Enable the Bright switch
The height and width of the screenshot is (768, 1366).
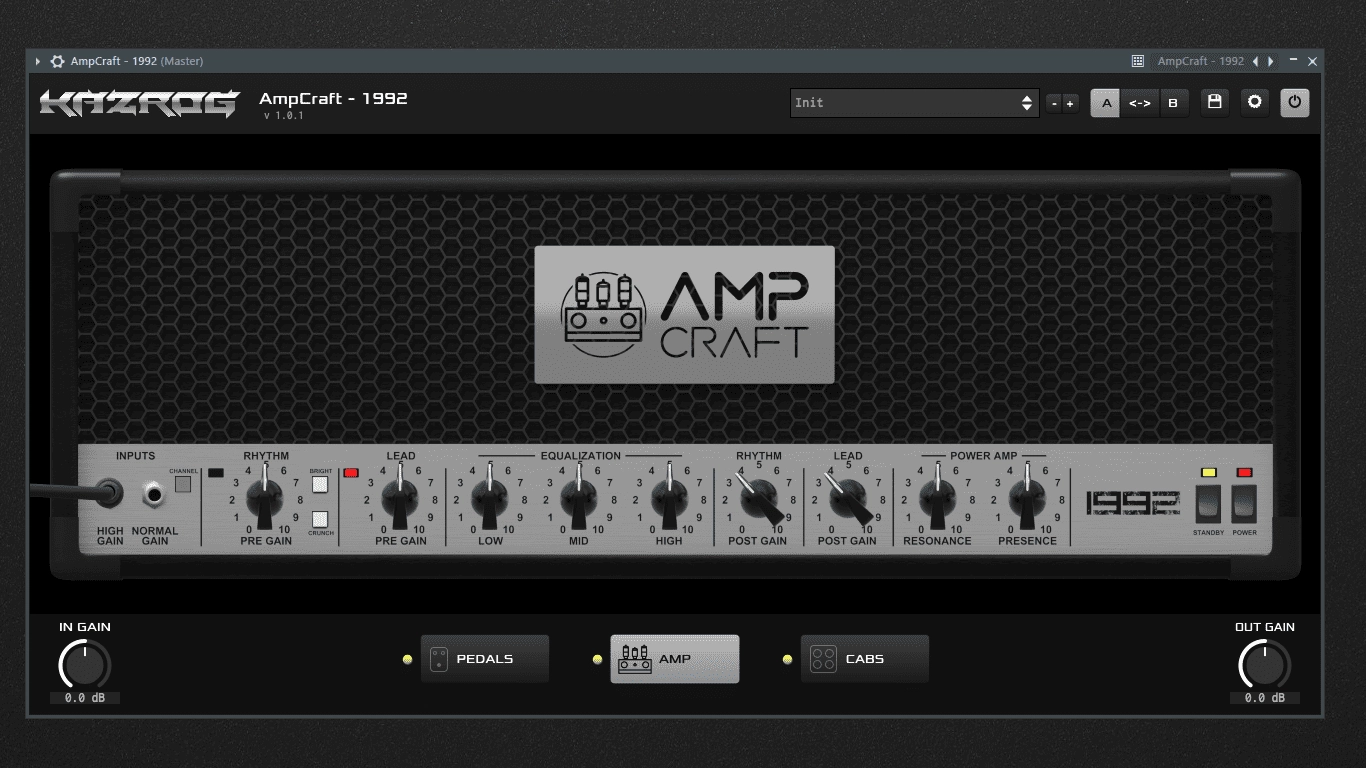click(320, 485)
